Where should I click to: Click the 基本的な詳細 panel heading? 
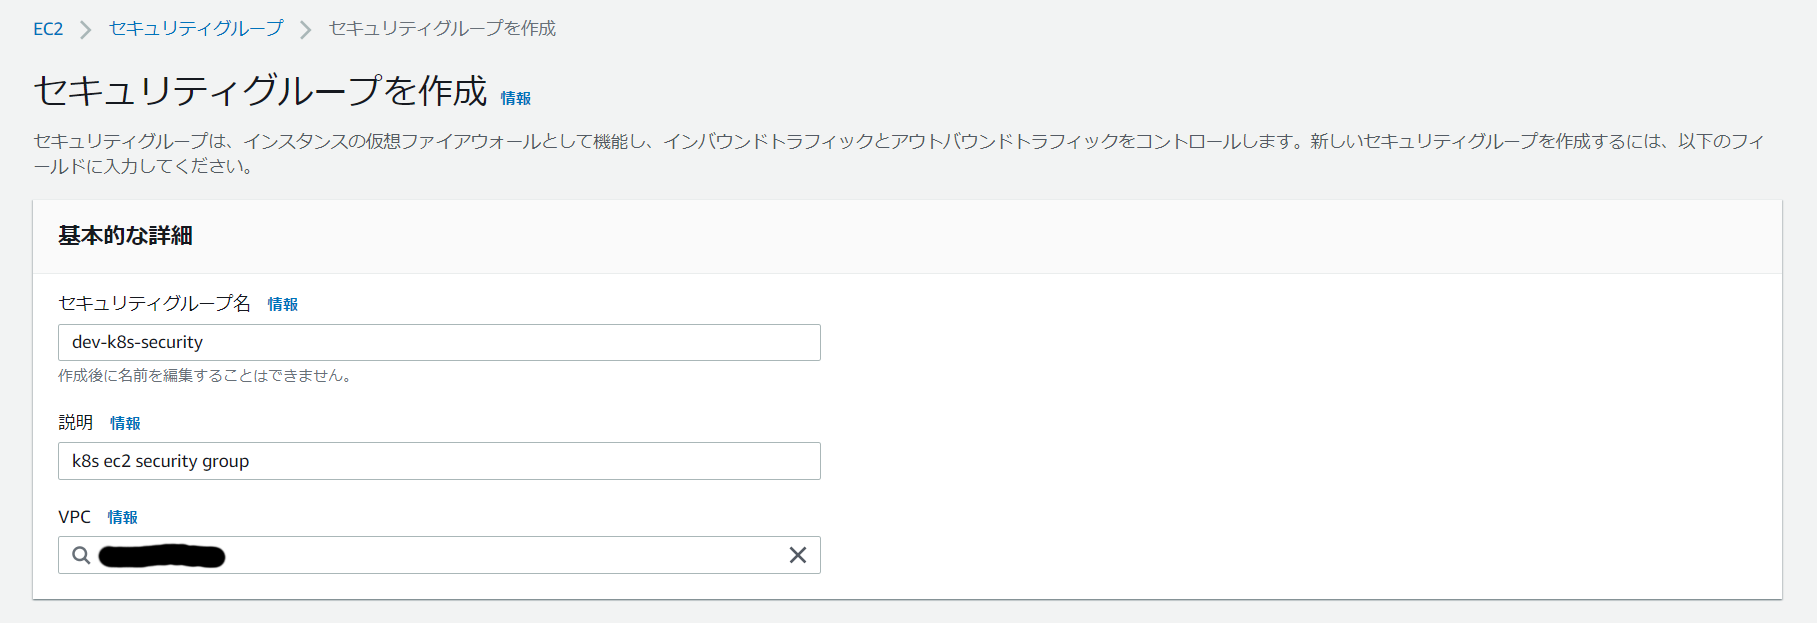(125, 236)
